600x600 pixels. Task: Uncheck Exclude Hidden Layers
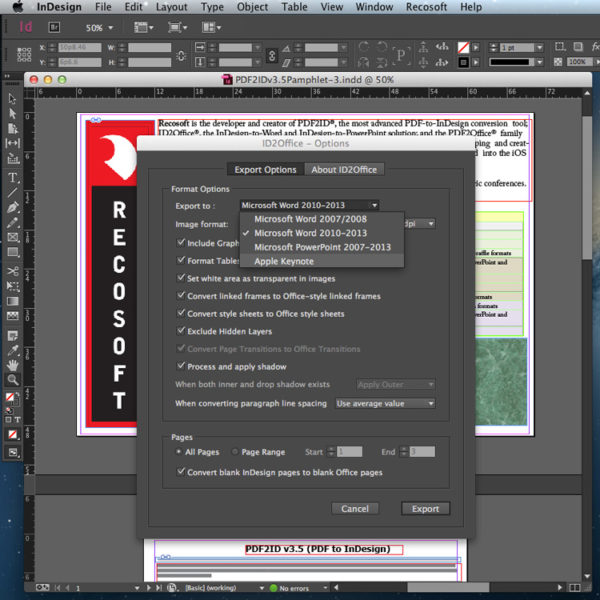coord(181,331)
